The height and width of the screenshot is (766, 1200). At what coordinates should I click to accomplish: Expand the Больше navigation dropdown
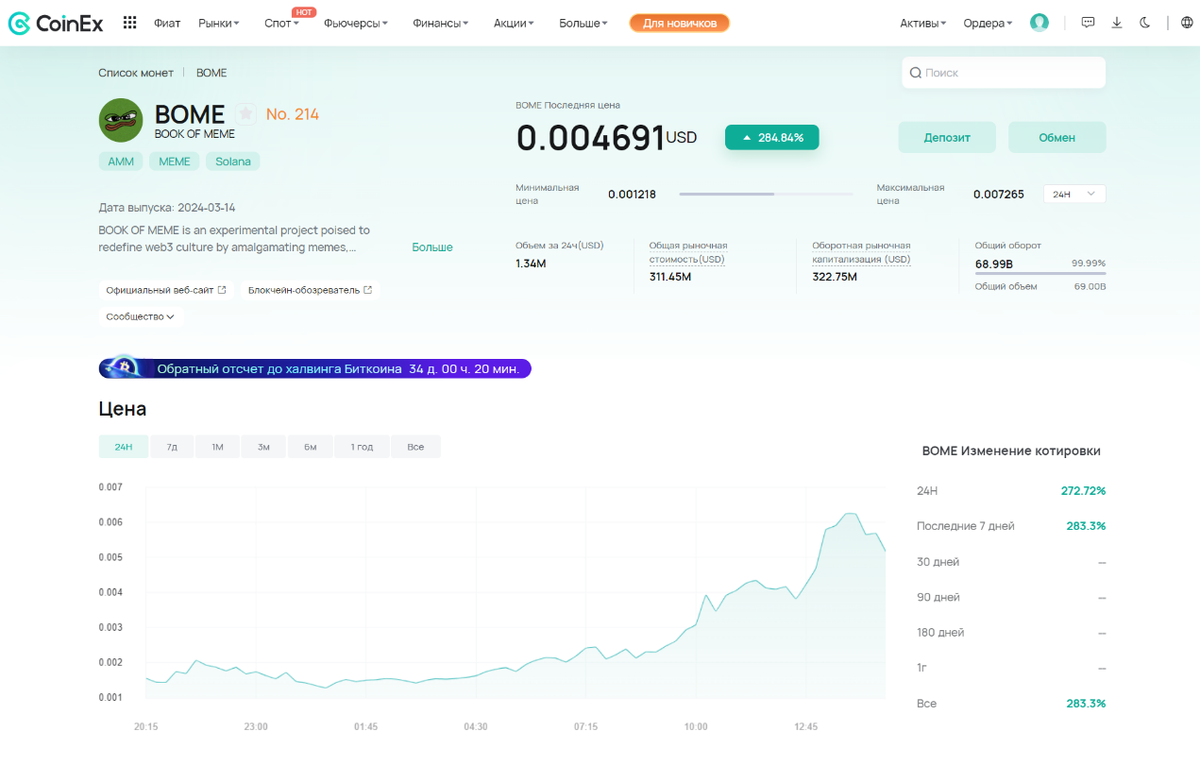(583, 23)
